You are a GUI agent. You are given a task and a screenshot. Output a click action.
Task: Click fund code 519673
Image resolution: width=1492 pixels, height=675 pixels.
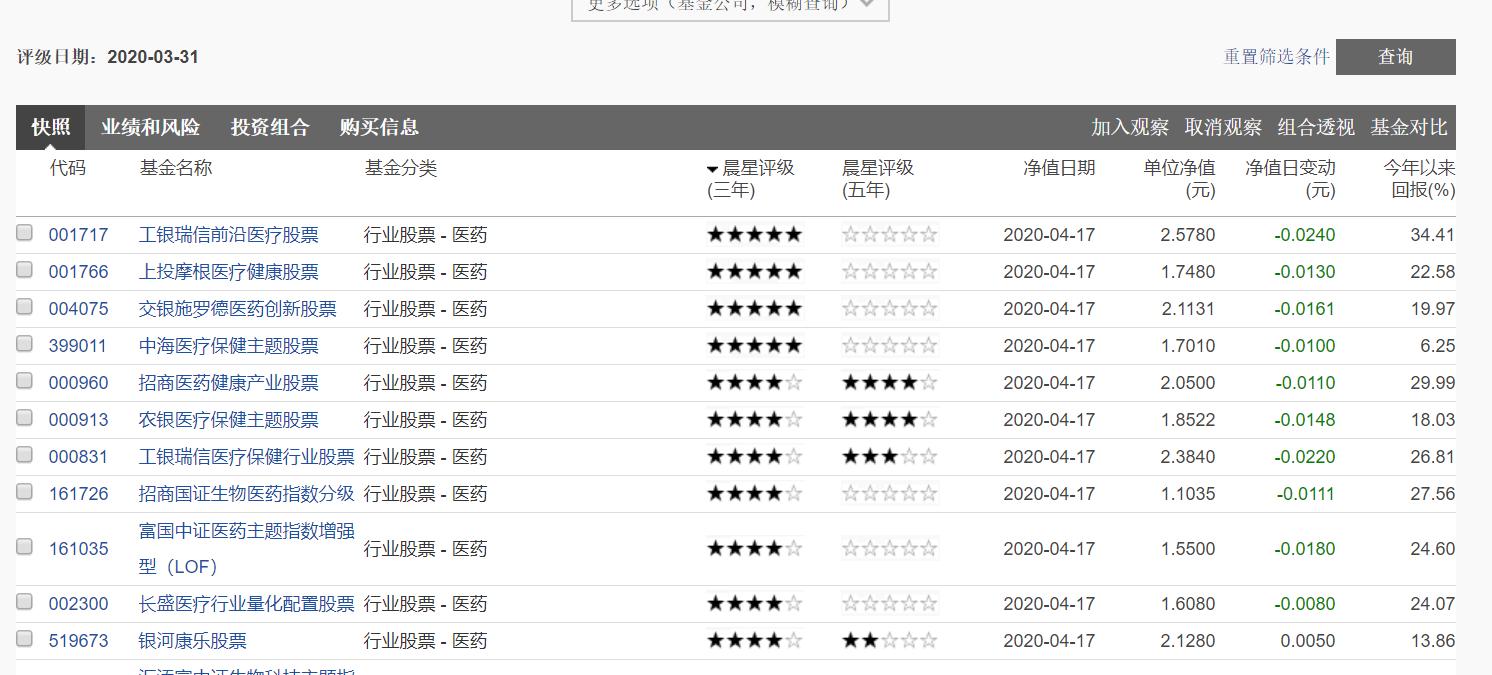point(78,641)
